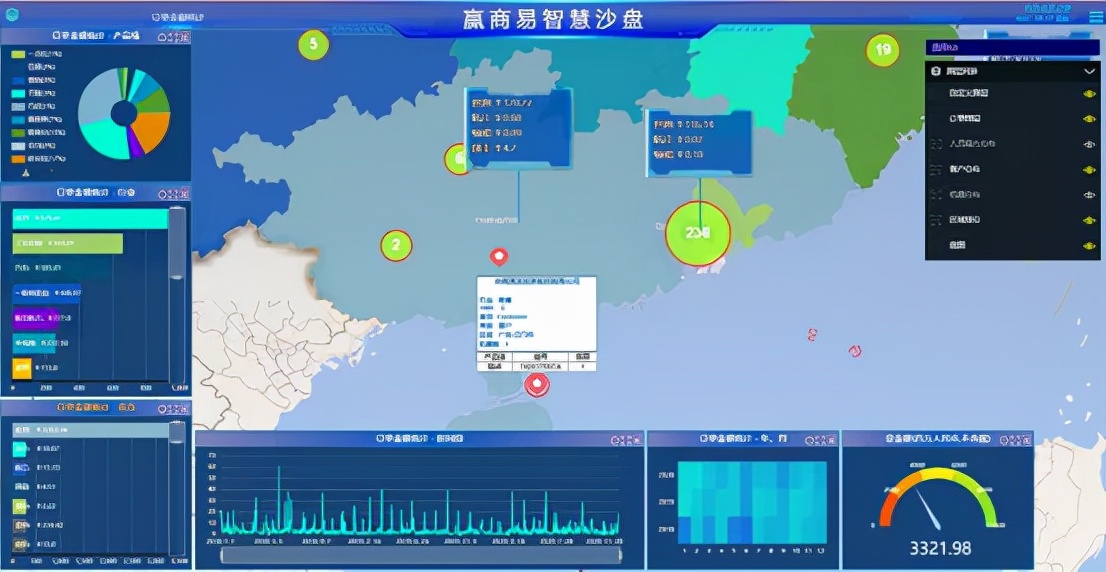
Task: Select the green cluster marker labeled 5
Action: (x=314, y=45)
